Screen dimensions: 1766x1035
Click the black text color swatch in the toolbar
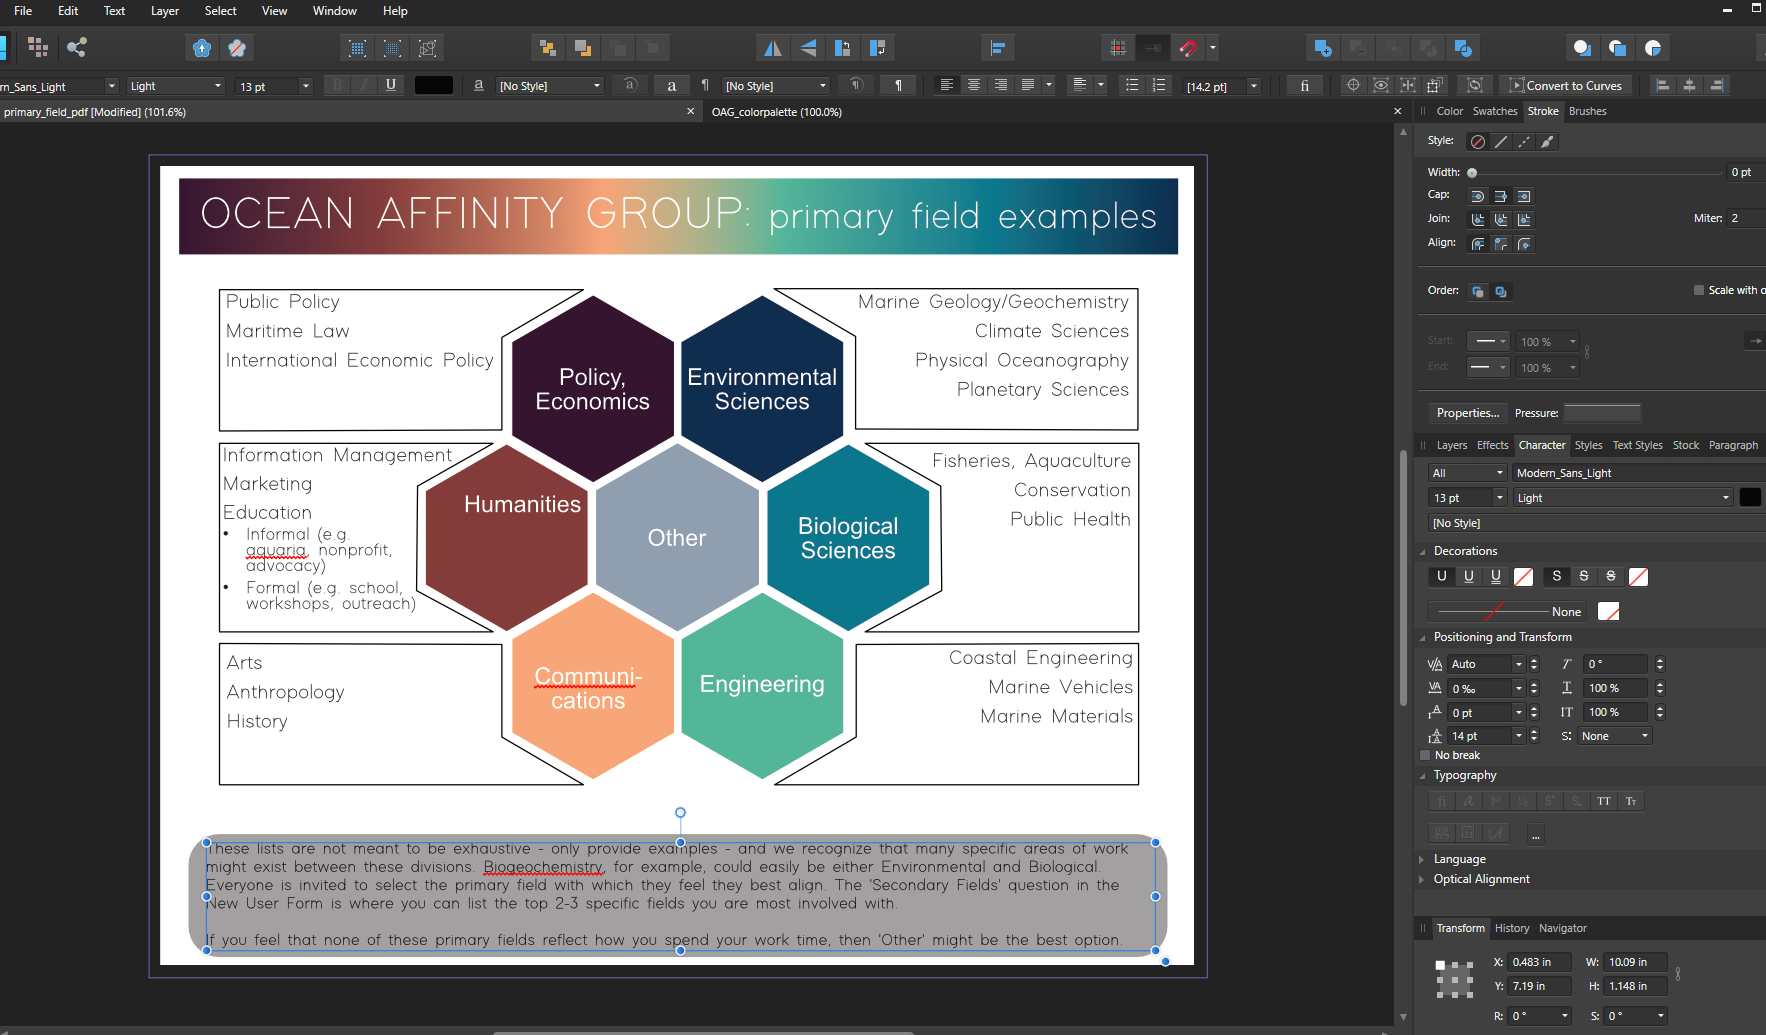[433, 86]
